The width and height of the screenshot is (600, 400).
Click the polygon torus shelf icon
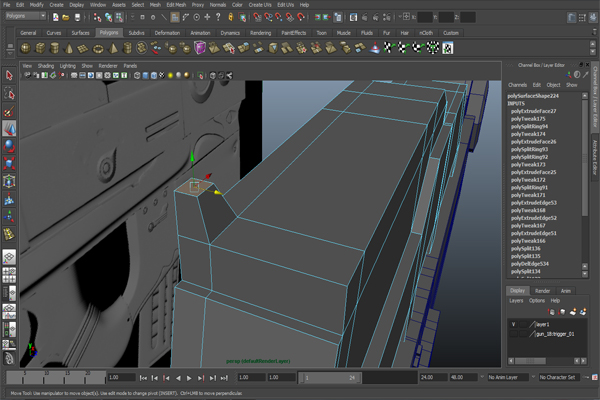click(x=98, y=48)
